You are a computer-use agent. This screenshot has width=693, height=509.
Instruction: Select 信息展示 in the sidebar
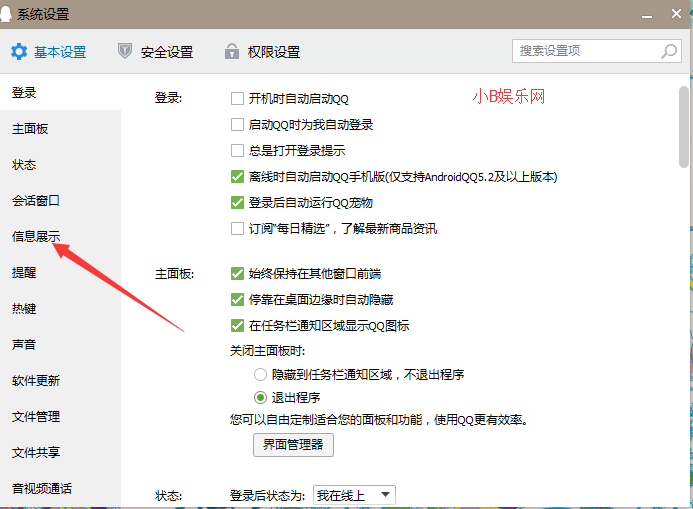(60, 236)
